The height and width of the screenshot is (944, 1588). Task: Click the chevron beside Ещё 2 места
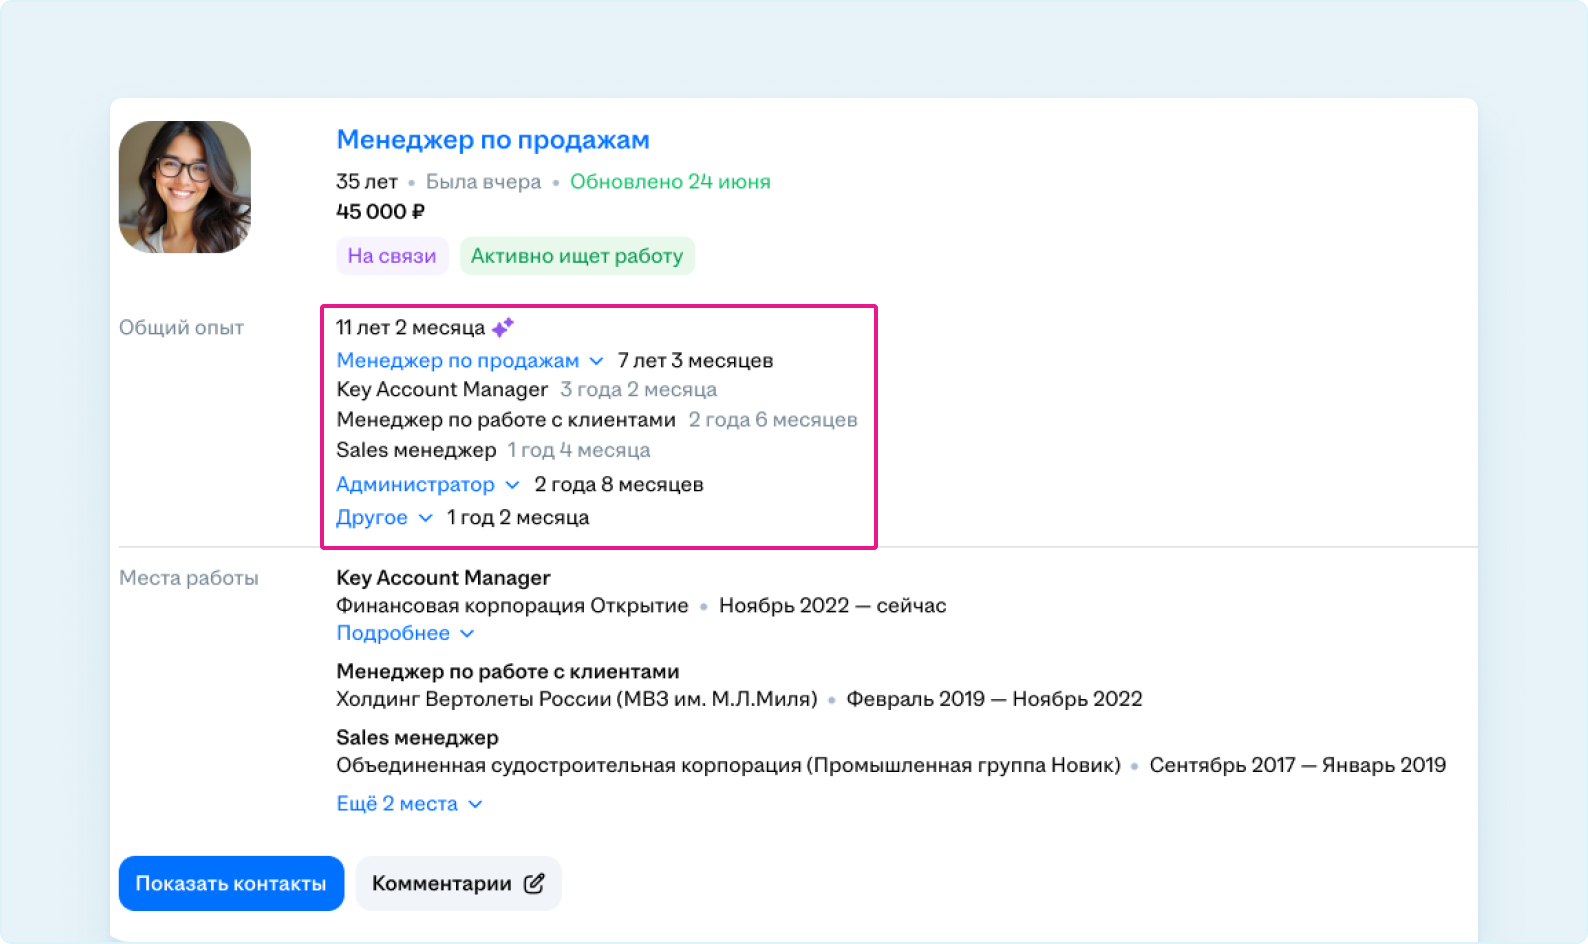[x=476, y=805]
